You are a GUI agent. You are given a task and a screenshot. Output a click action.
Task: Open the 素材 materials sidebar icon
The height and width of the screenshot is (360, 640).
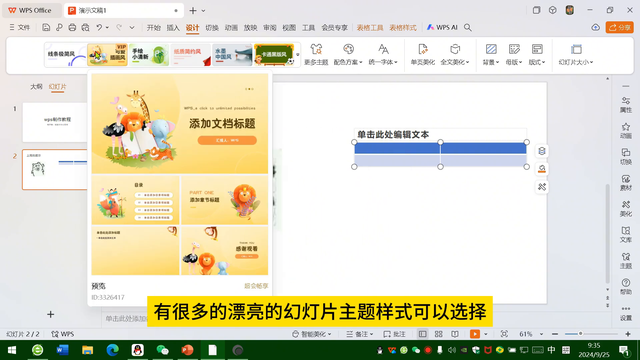[626, 182]
